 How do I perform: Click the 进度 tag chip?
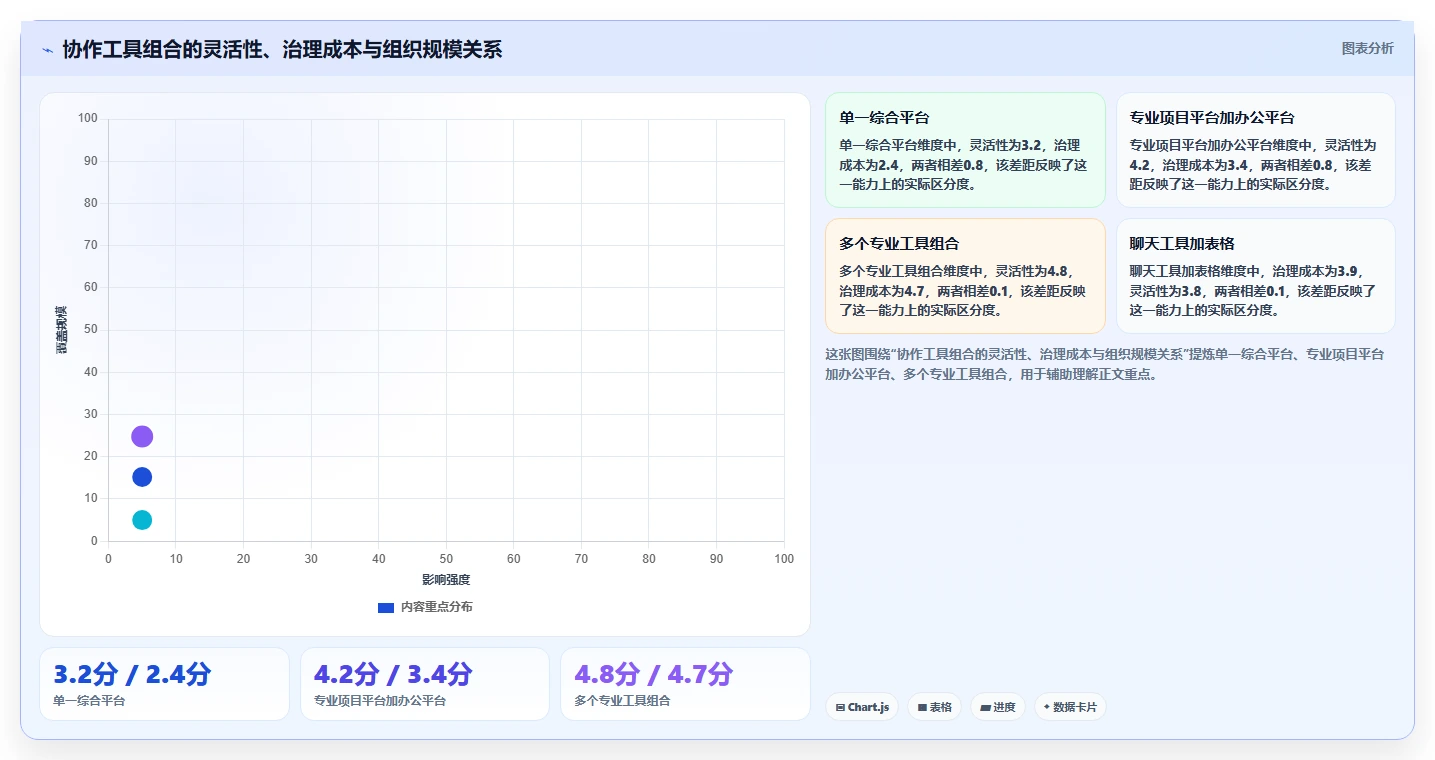point(998,707)
